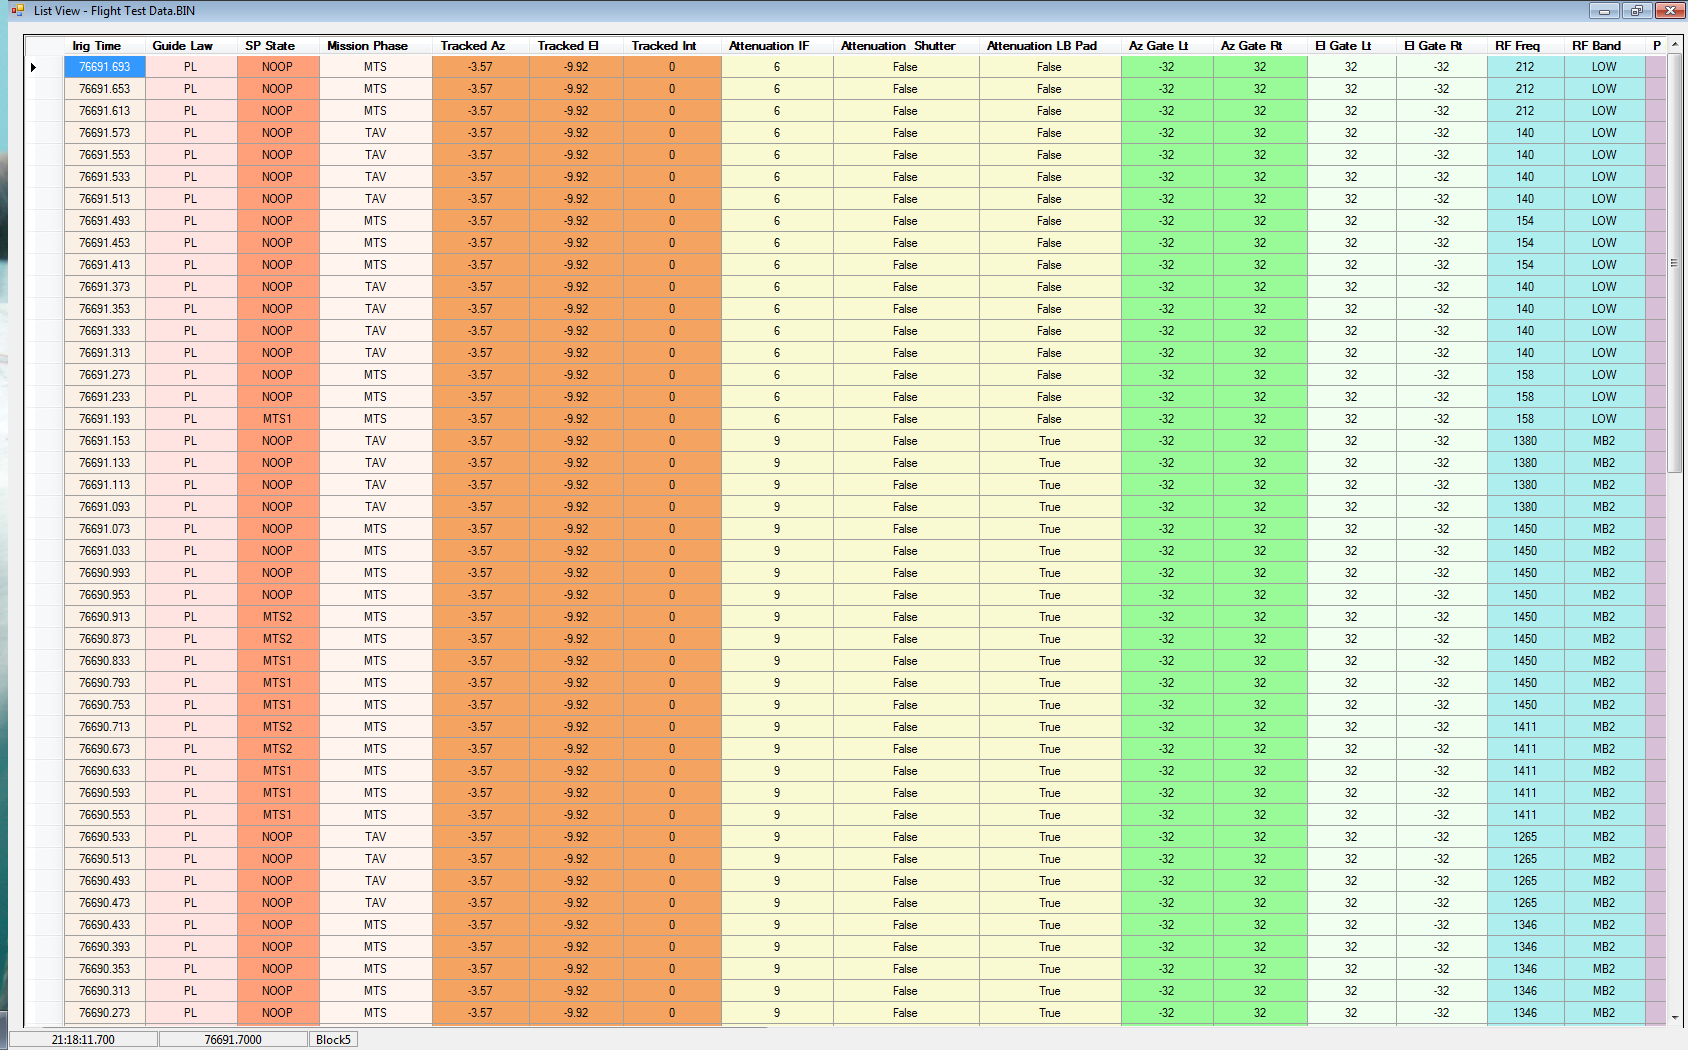
Task: Select RF Freq 1380 in row 76691.153
Action: point(1525,441)
